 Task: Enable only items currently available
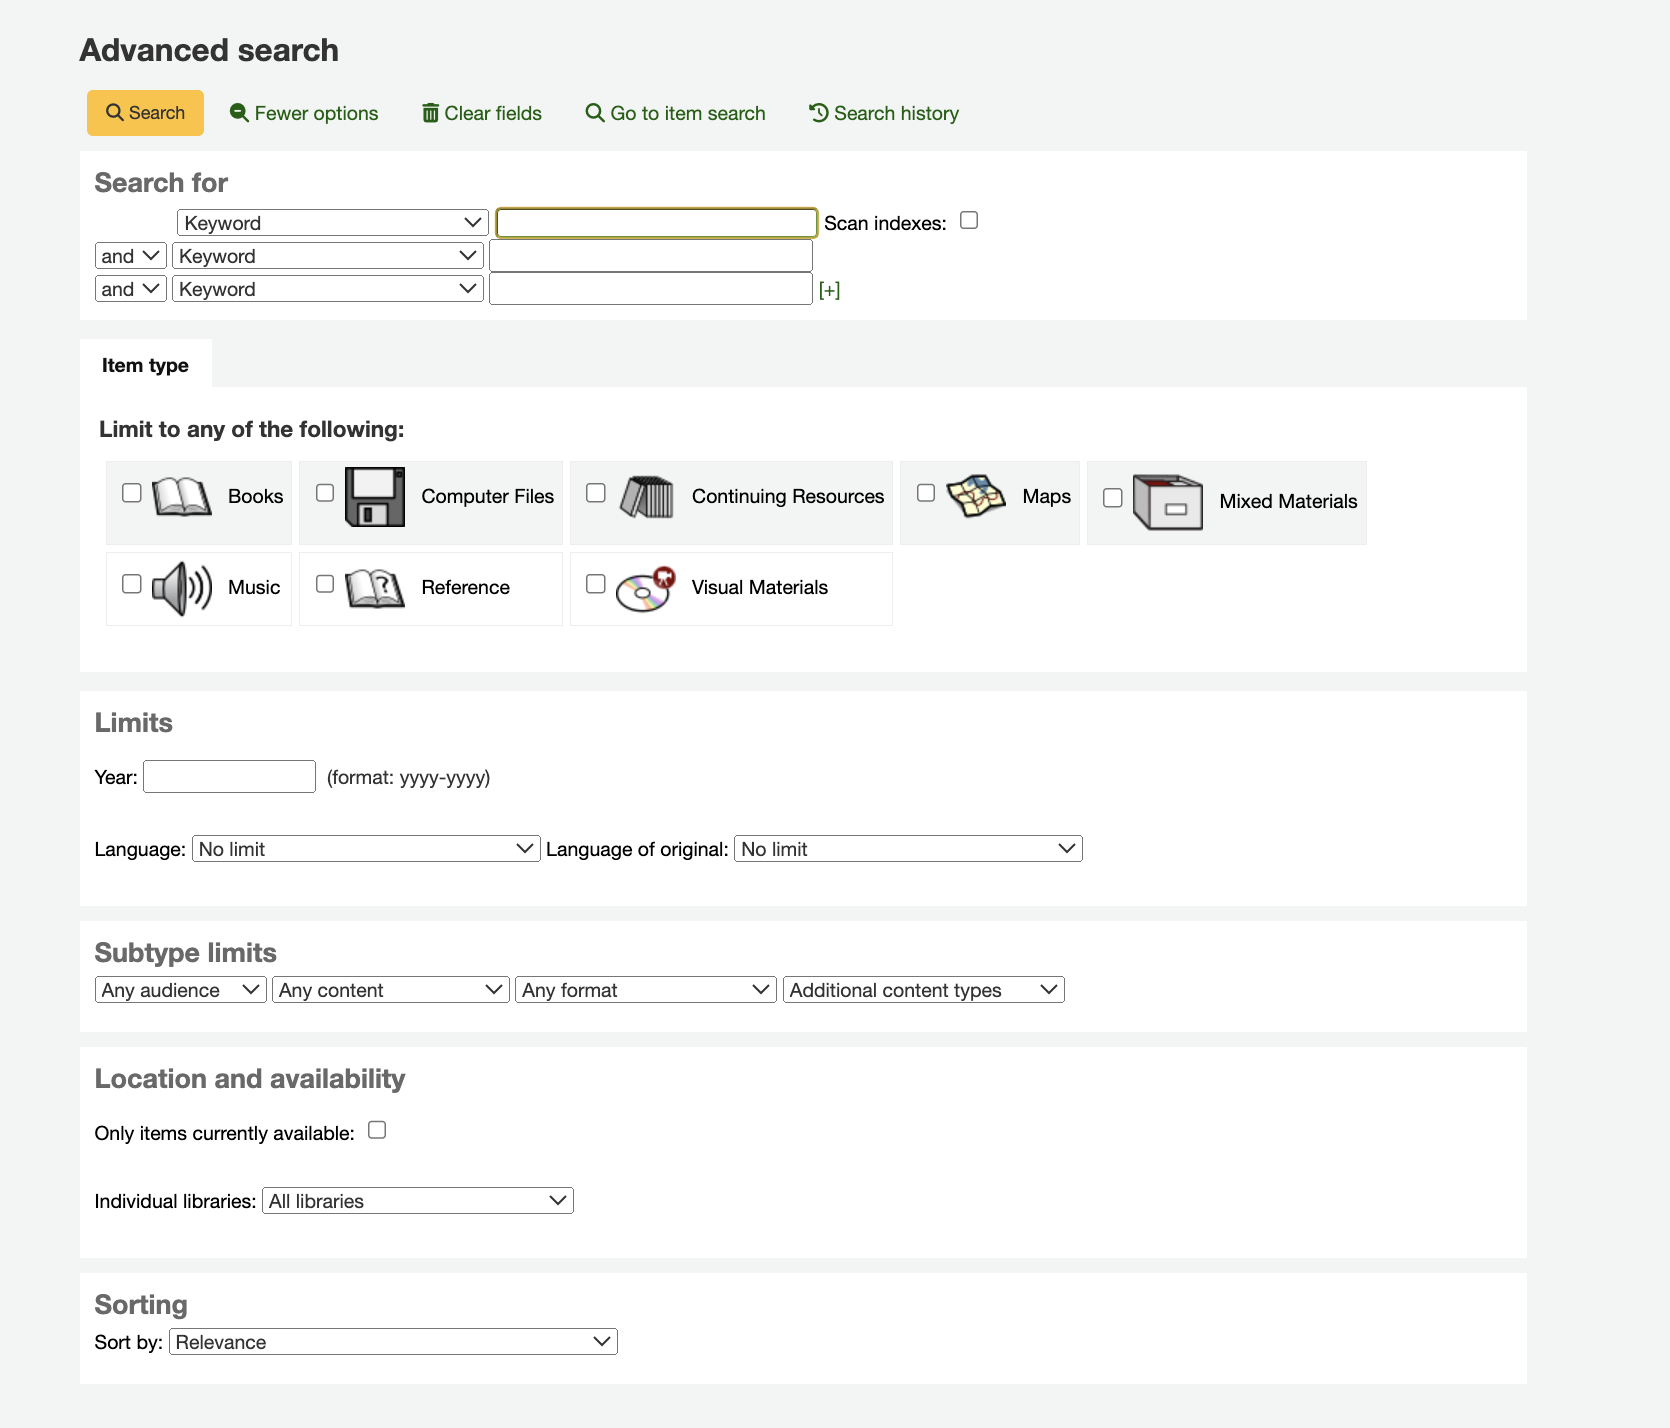377,1129
